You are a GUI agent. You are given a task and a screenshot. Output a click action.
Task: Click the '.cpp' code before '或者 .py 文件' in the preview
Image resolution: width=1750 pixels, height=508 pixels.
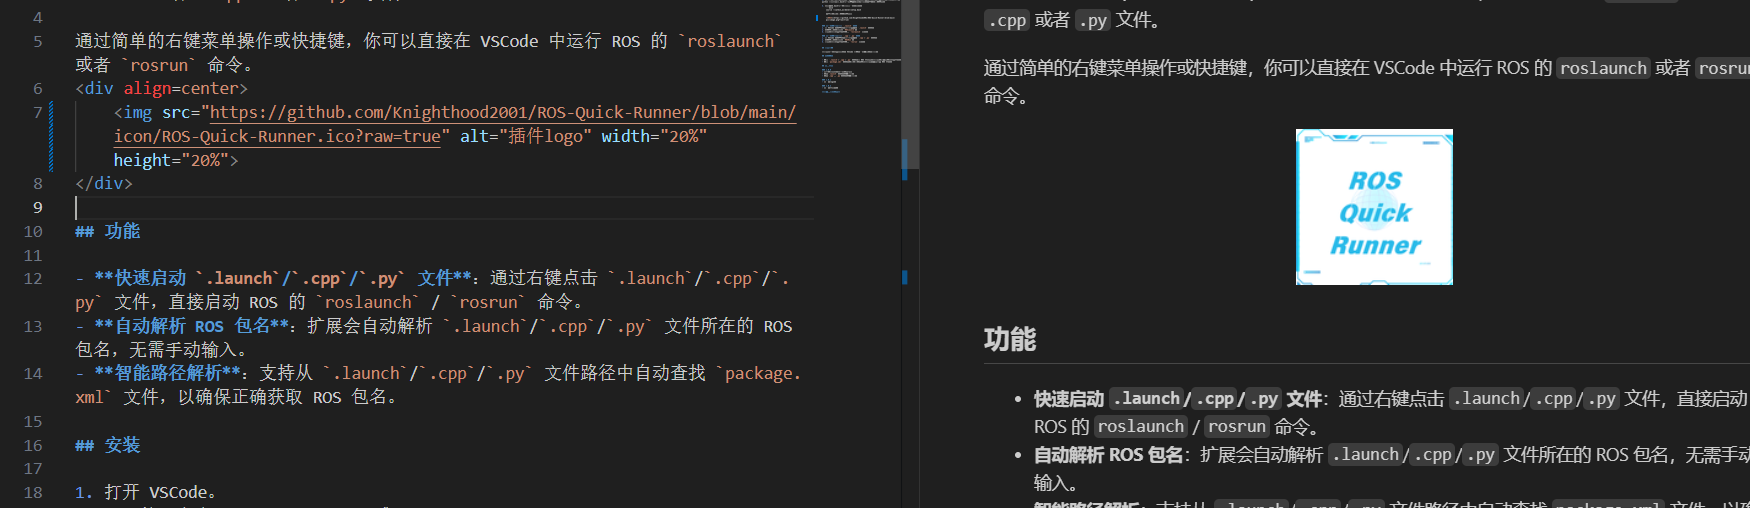(1007, 20)
